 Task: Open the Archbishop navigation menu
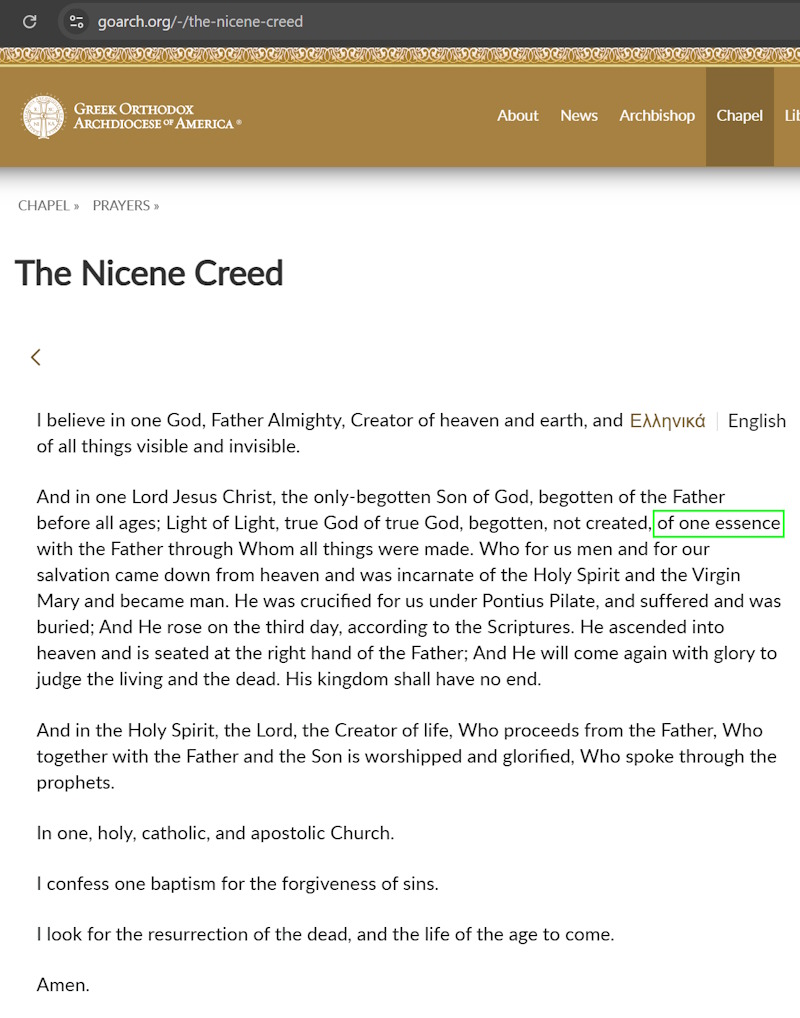[x=657, y=115]
